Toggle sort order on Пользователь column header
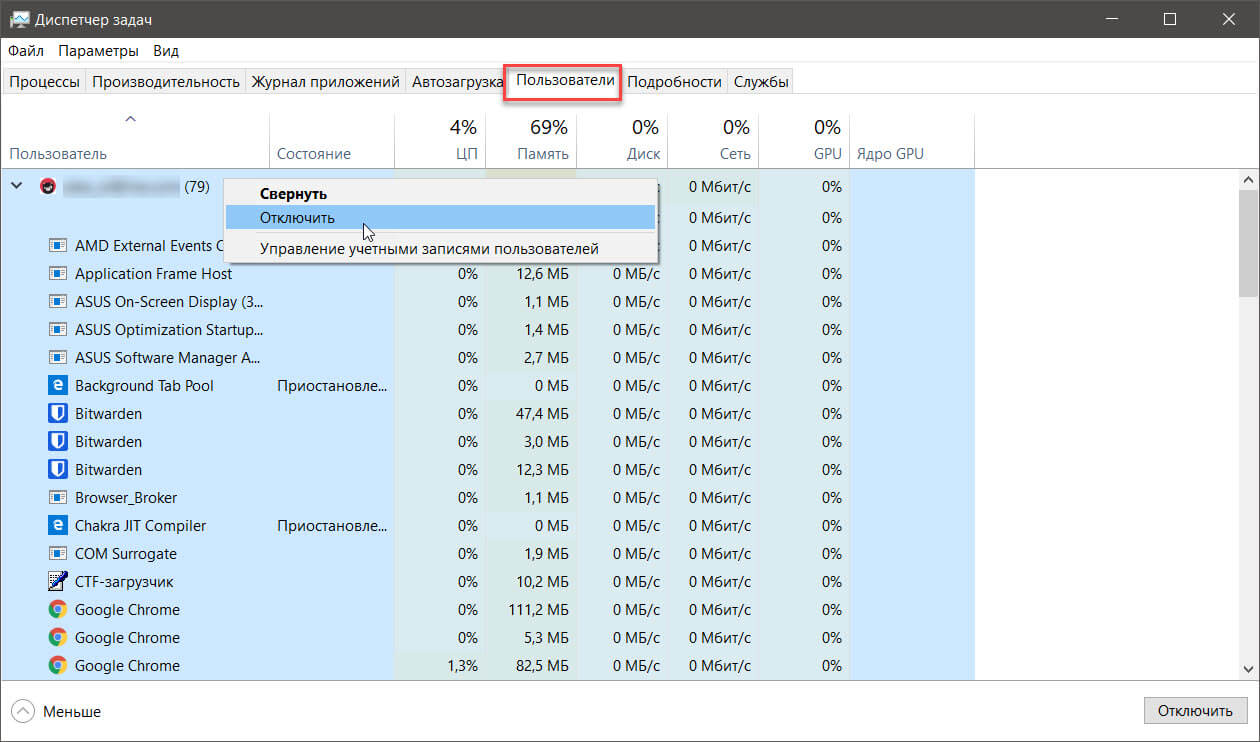1260x742 pixels. coord(58,154)
